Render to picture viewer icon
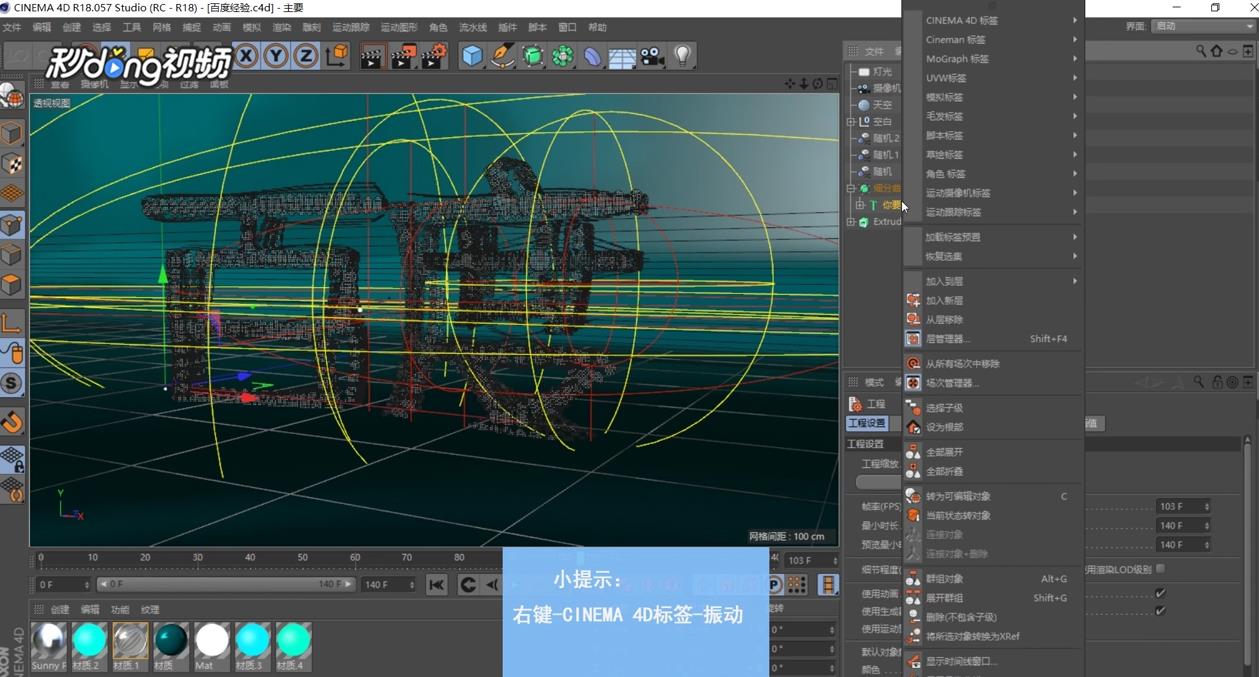Image resolution: width=1259 pixels, height=677 pixels. tap(403, 56)
